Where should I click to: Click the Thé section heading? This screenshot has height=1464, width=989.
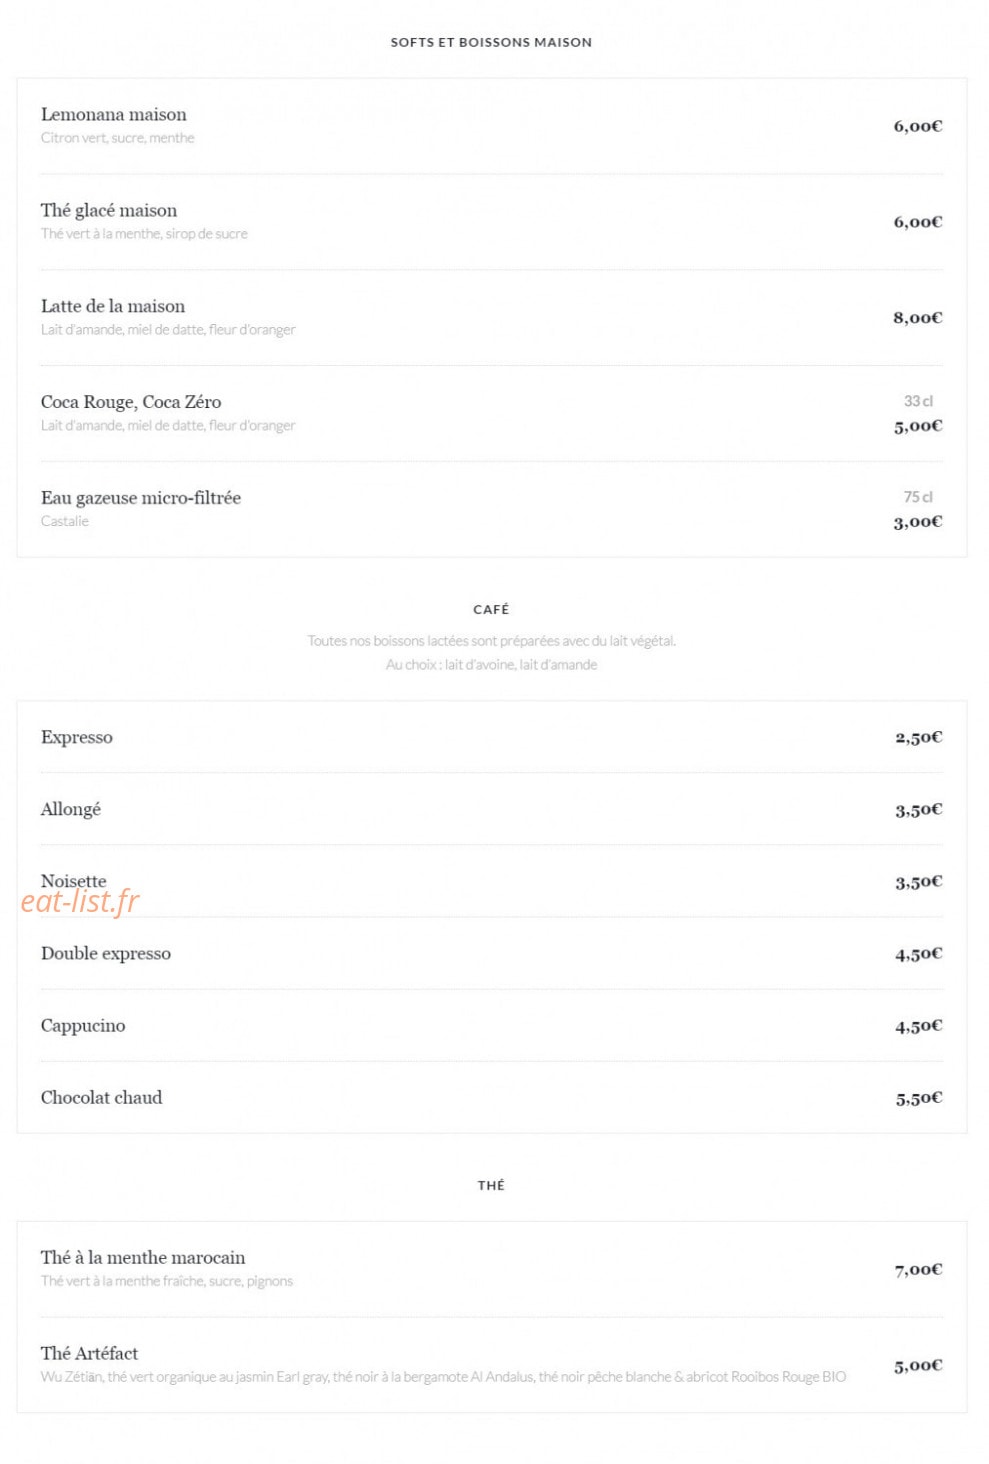pos(491,1185)
